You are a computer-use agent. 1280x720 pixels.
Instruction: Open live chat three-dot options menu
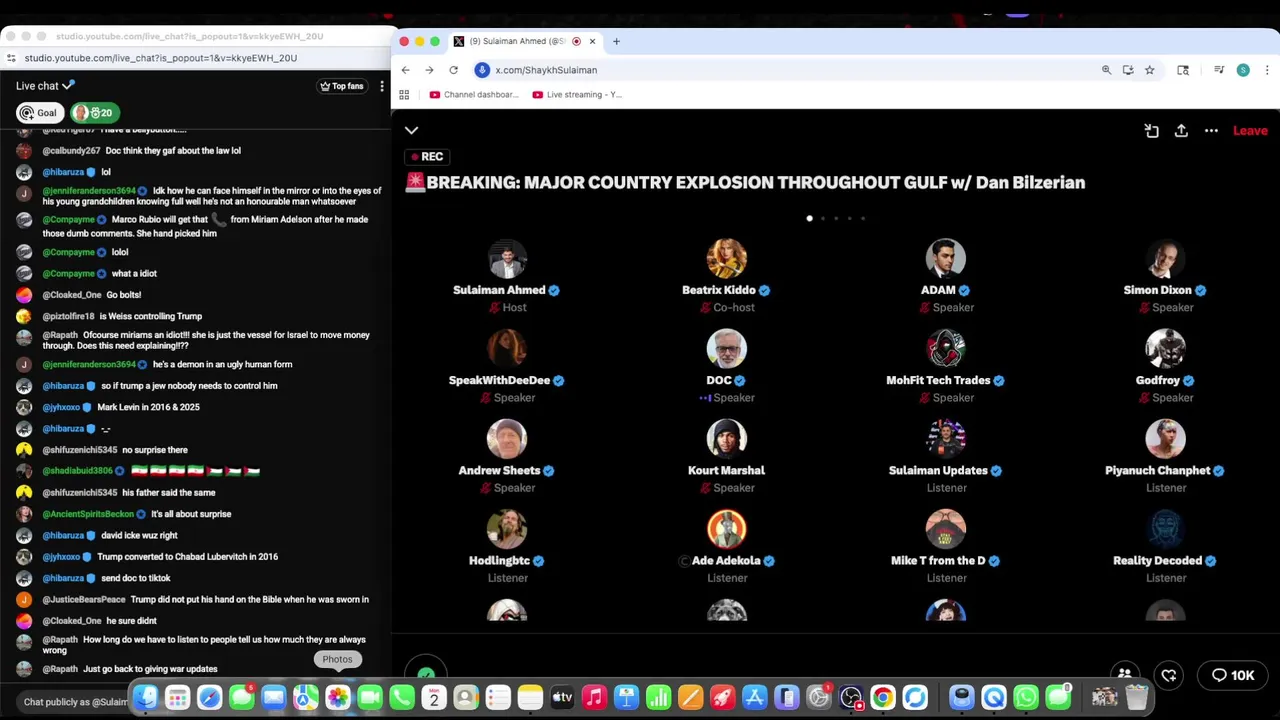pos(381,86)
